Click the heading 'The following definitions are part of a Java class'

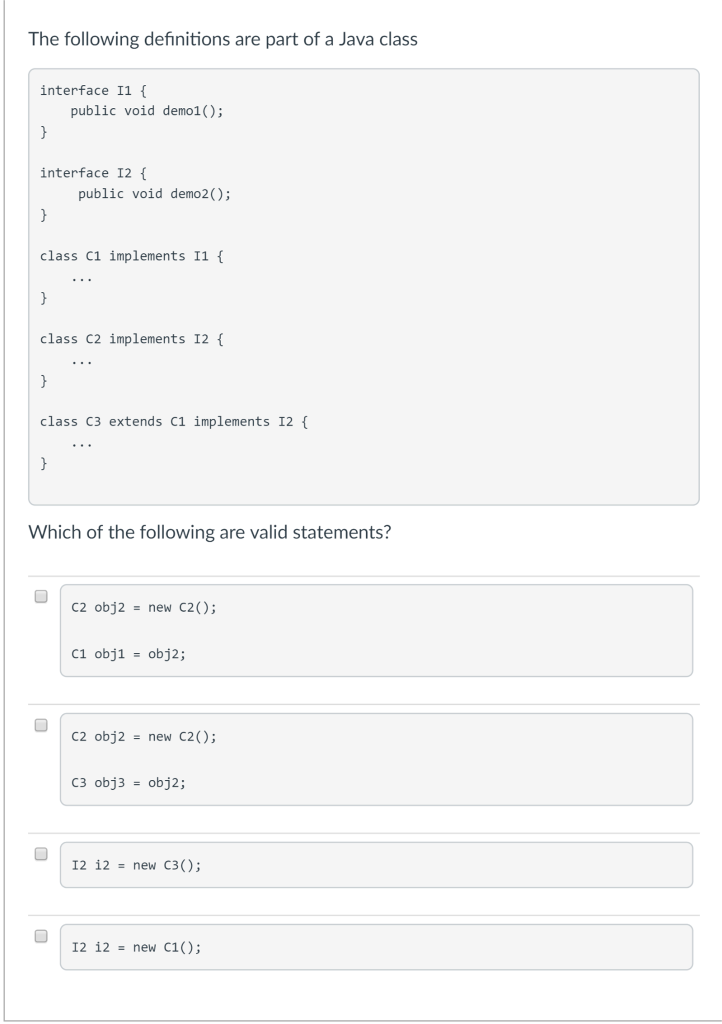(223, 39)
